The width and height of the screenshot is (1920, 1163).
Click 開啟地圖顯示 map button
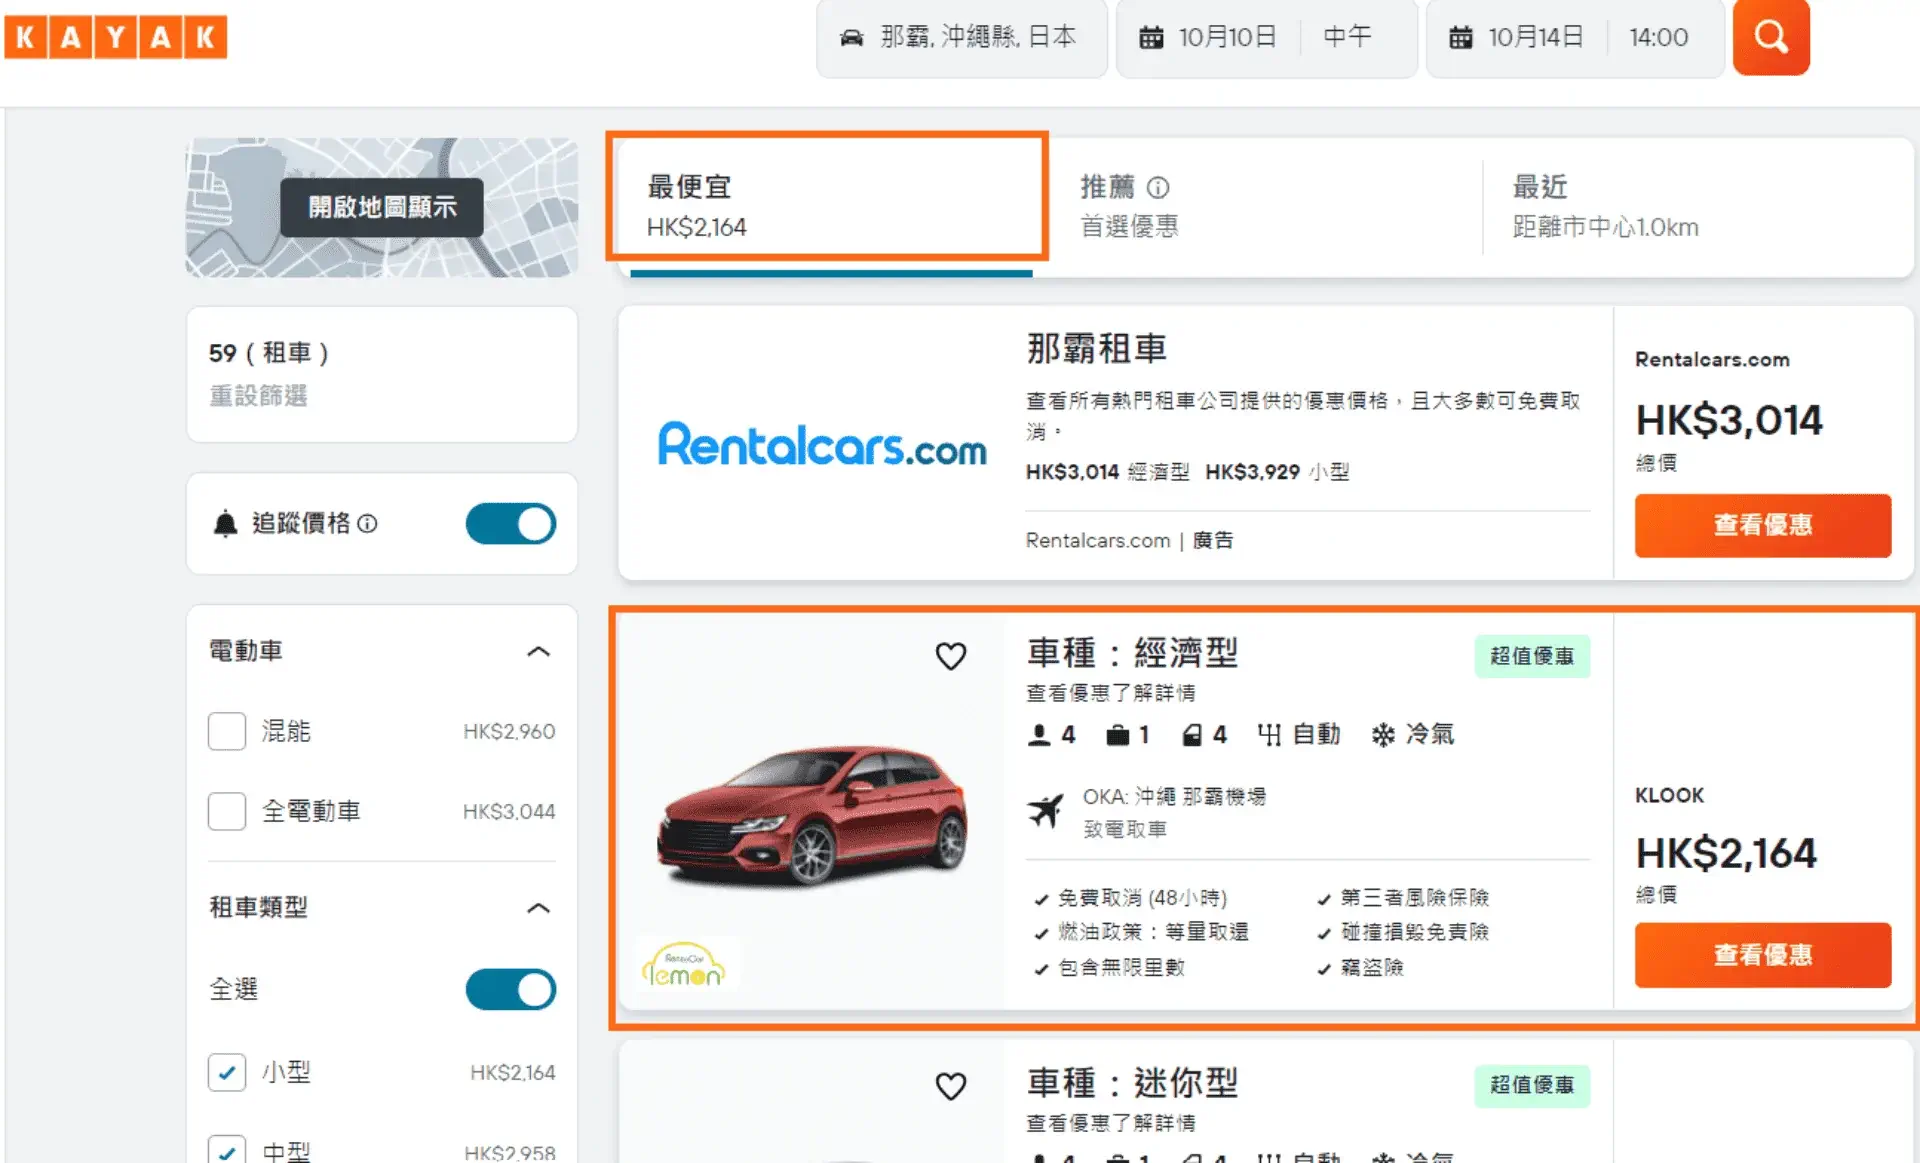[382, 207]
